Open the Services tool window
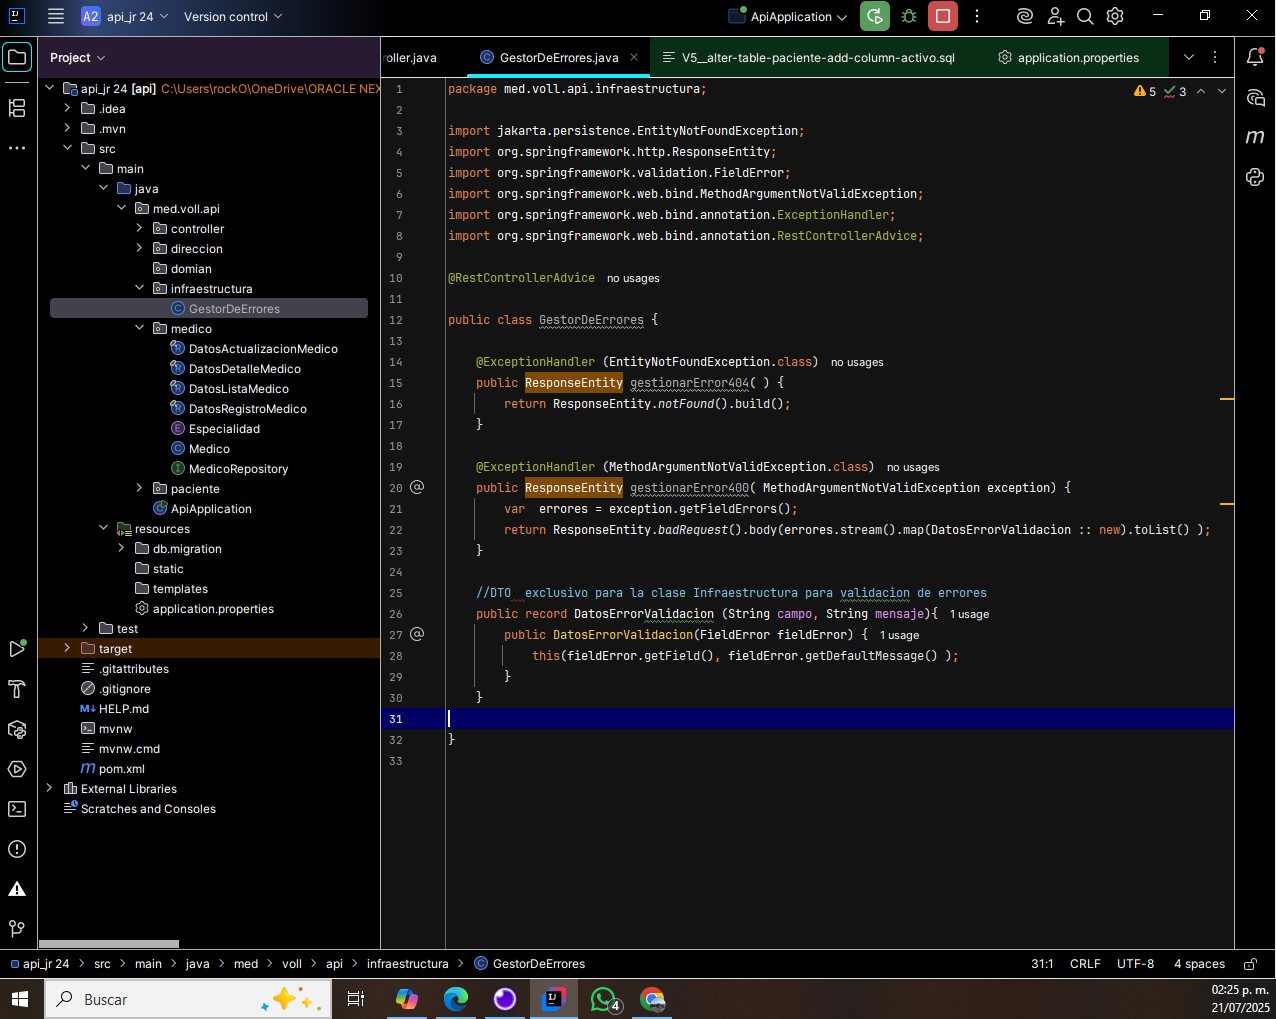 (17, 769)
